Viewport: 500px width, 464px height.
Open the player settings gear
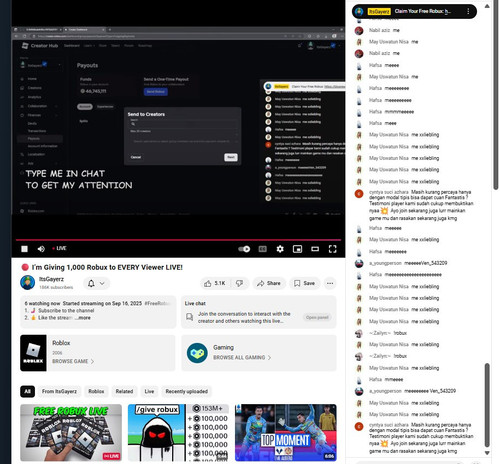click(280, 249)
